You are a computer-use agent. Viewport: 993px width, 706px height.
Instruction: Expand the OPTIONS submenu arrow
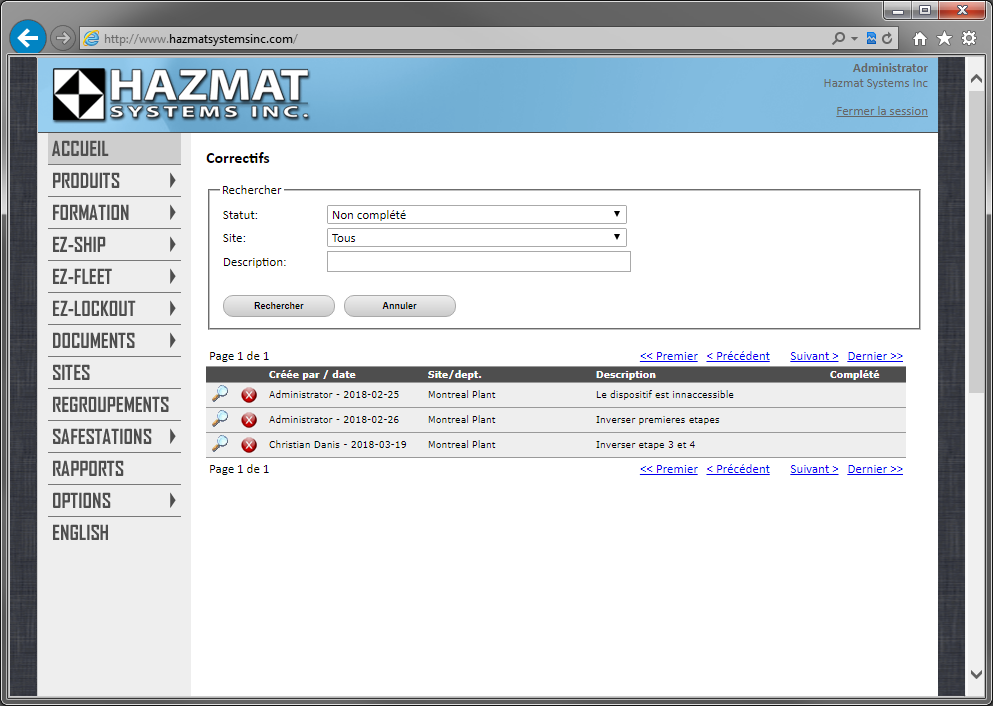(x=172, y=501)
